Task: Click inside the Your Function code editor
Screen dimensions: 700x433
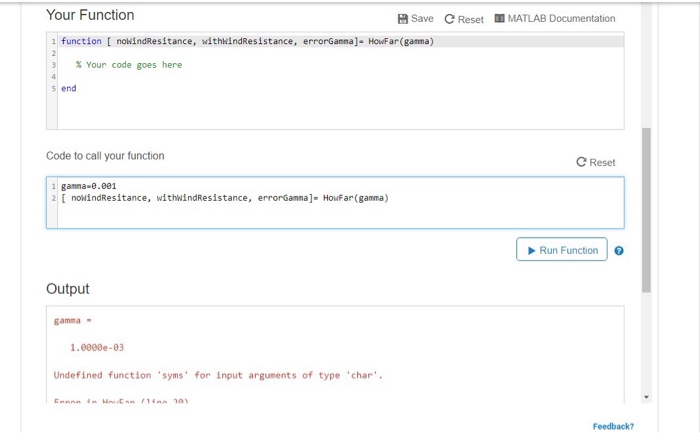Action: [x=335, y=81]
